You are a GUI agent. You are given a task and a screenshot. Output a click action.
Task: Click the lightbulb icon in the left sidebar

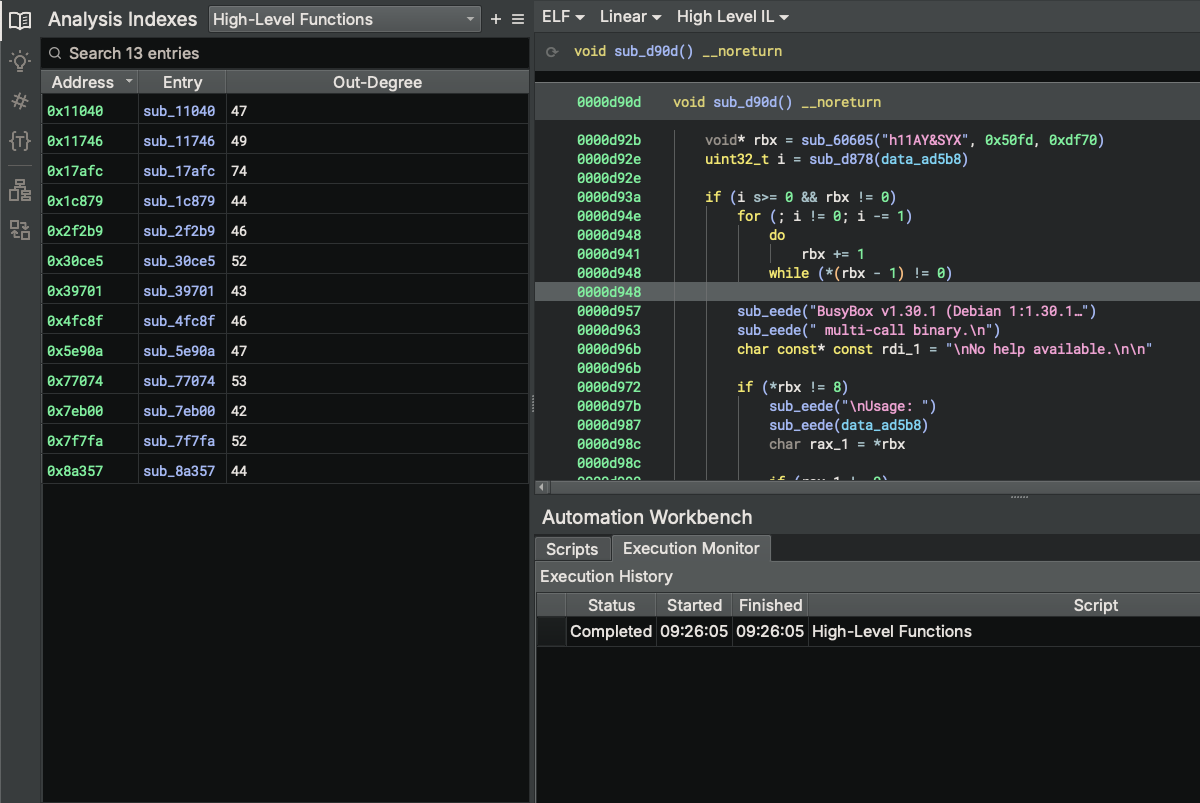(20, 60)
